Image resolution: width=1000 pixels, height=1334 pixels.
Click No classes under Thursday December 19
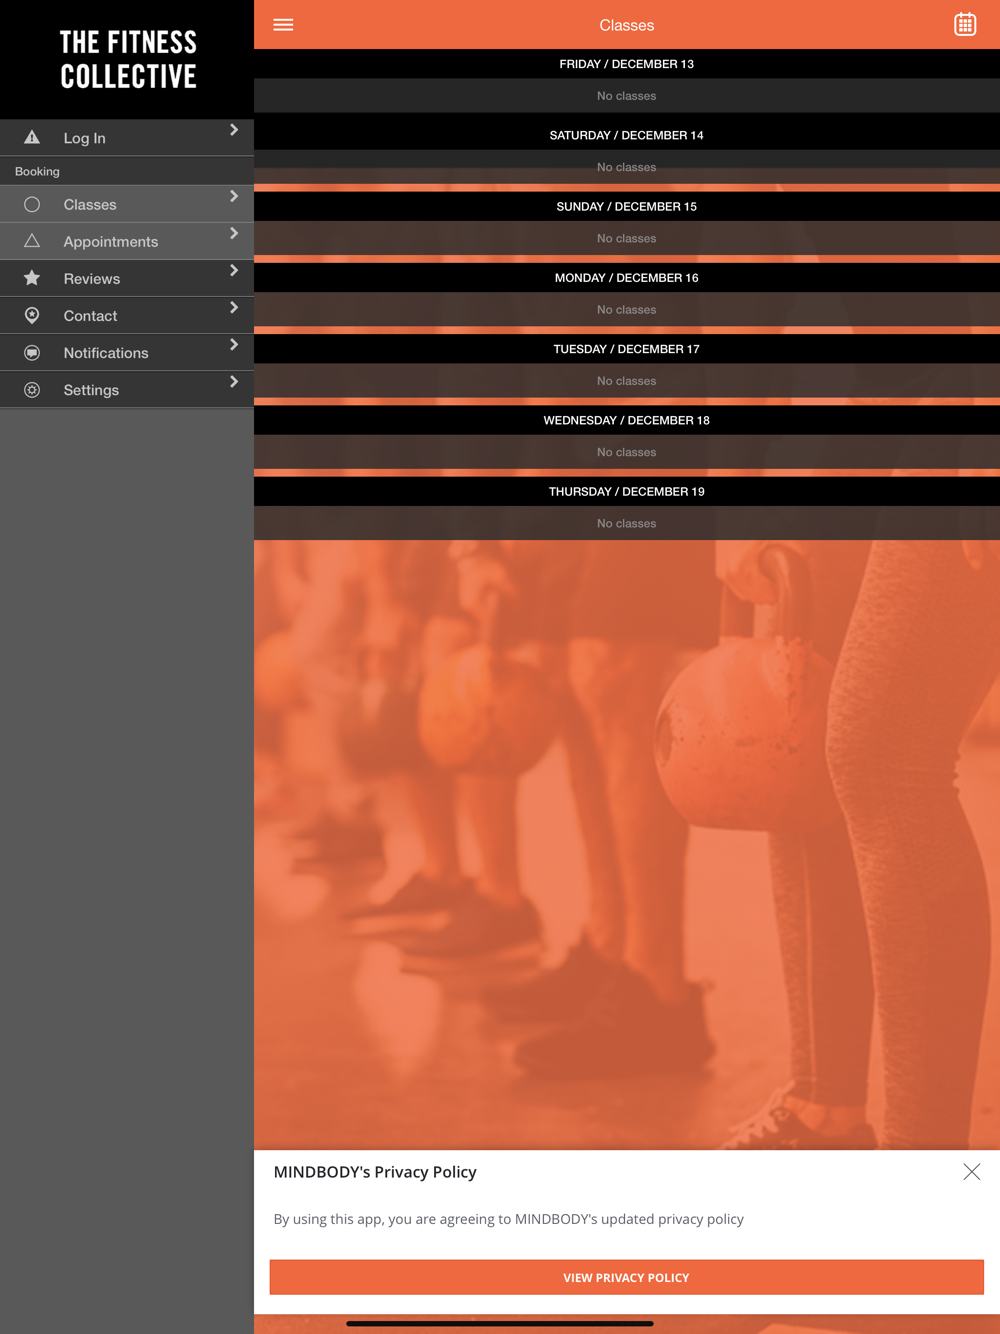(627, 523)
